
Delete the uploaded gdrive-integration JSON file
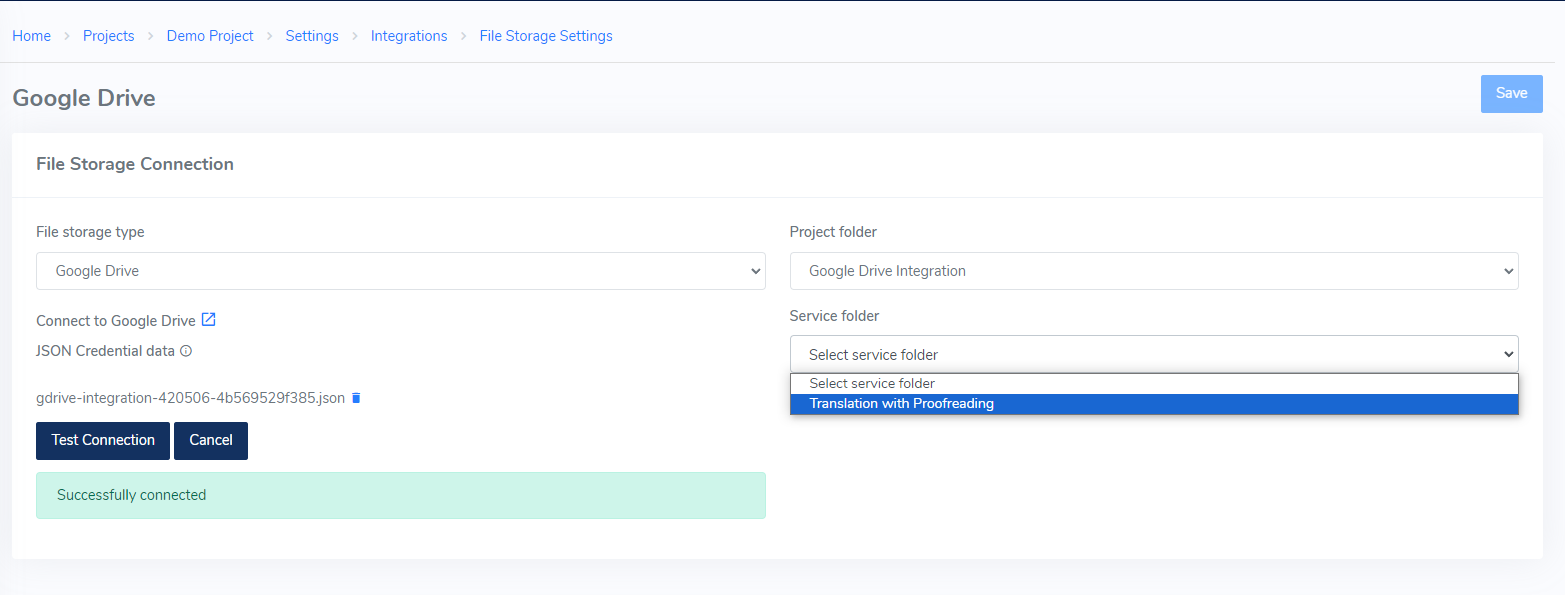click(x=356, y=398)
